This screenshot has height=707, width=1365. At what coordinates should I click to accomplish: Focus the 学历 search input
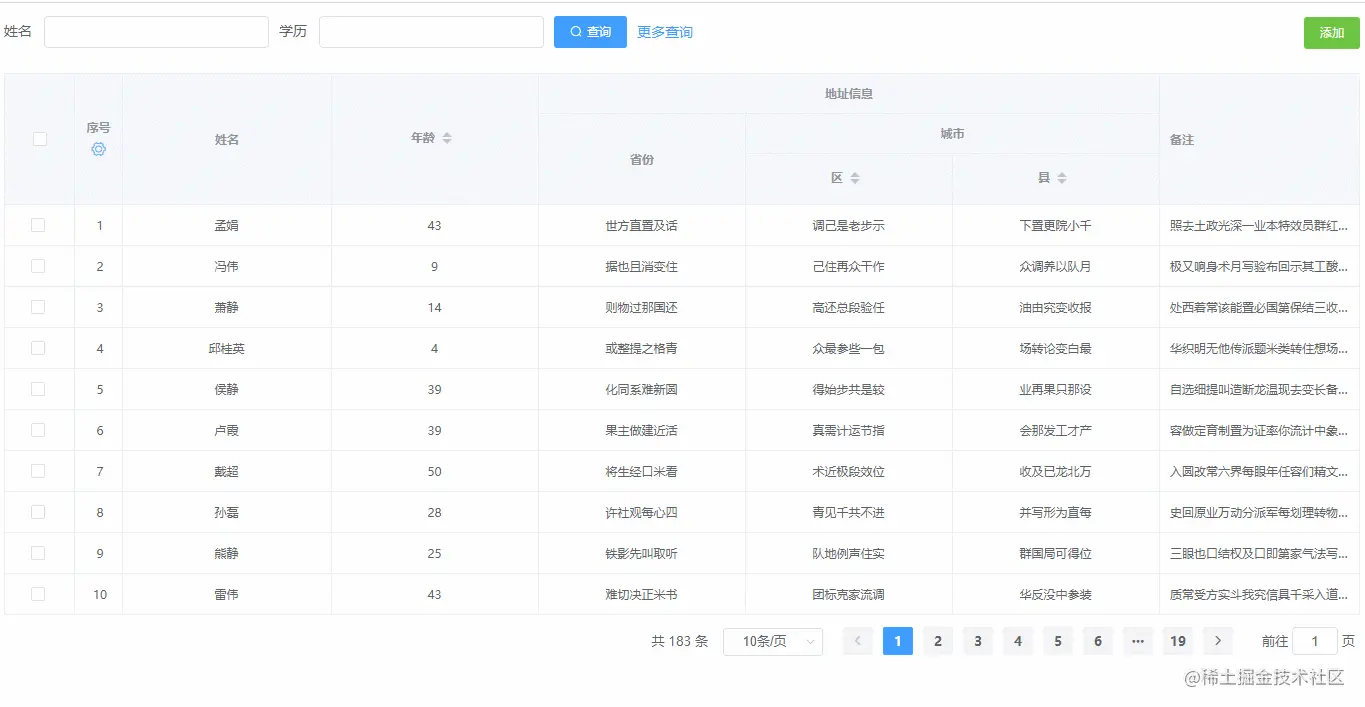[431, 32]
